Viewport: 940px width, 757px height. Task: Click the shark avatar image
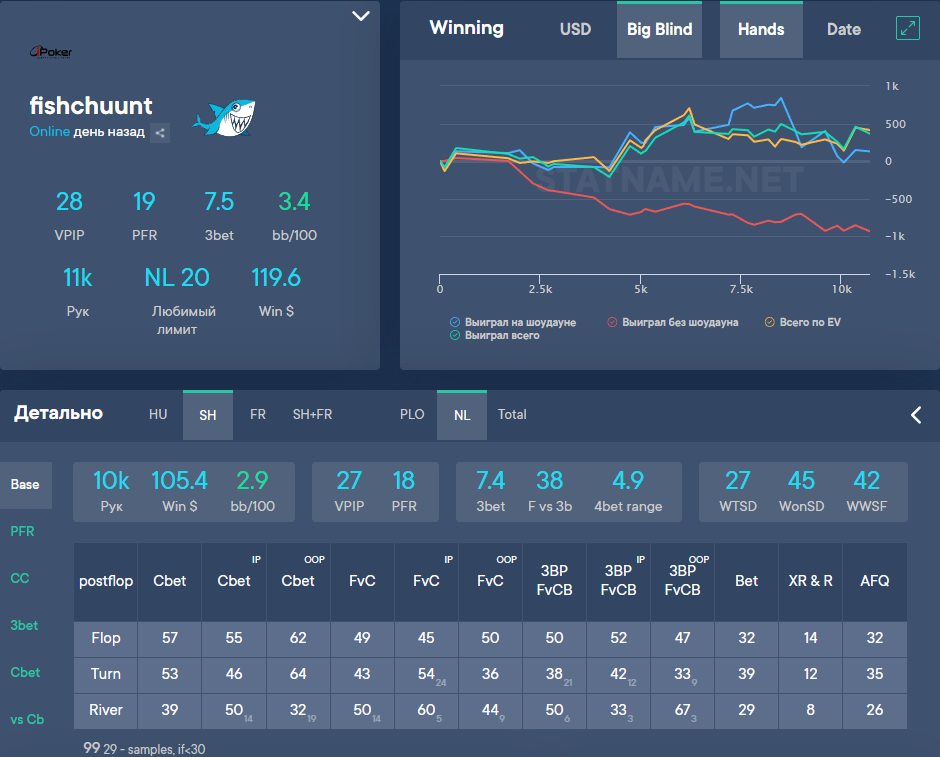(x=224, y=118)
